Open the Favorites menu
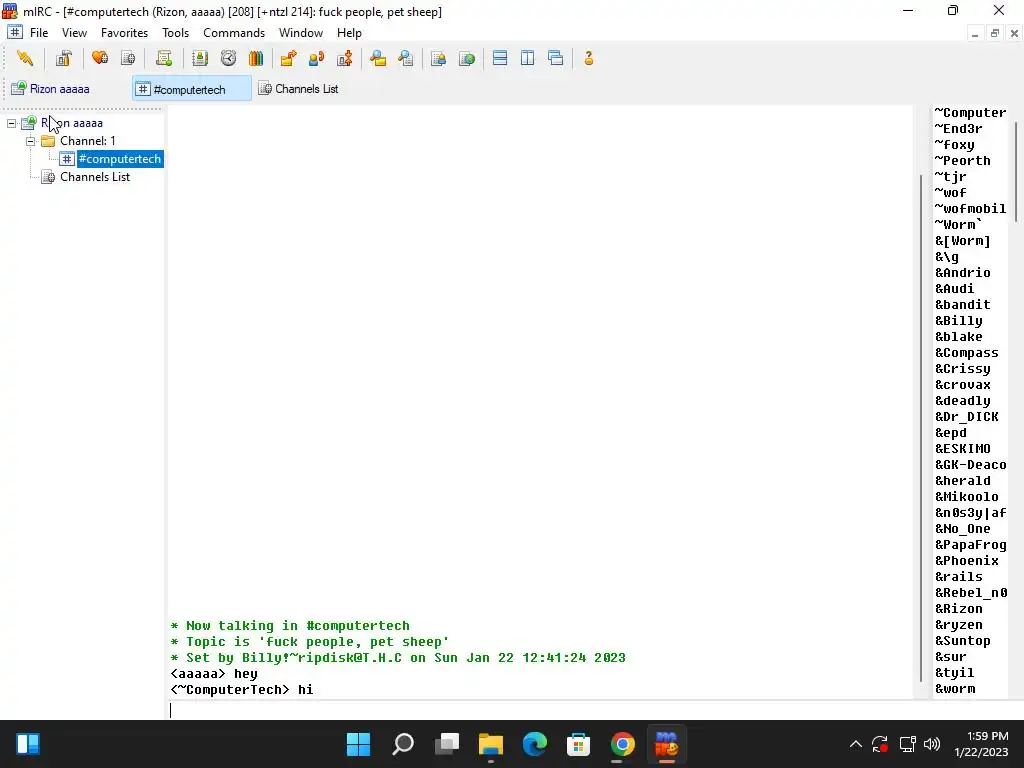The image size is (1024, 768). point(124,33)
